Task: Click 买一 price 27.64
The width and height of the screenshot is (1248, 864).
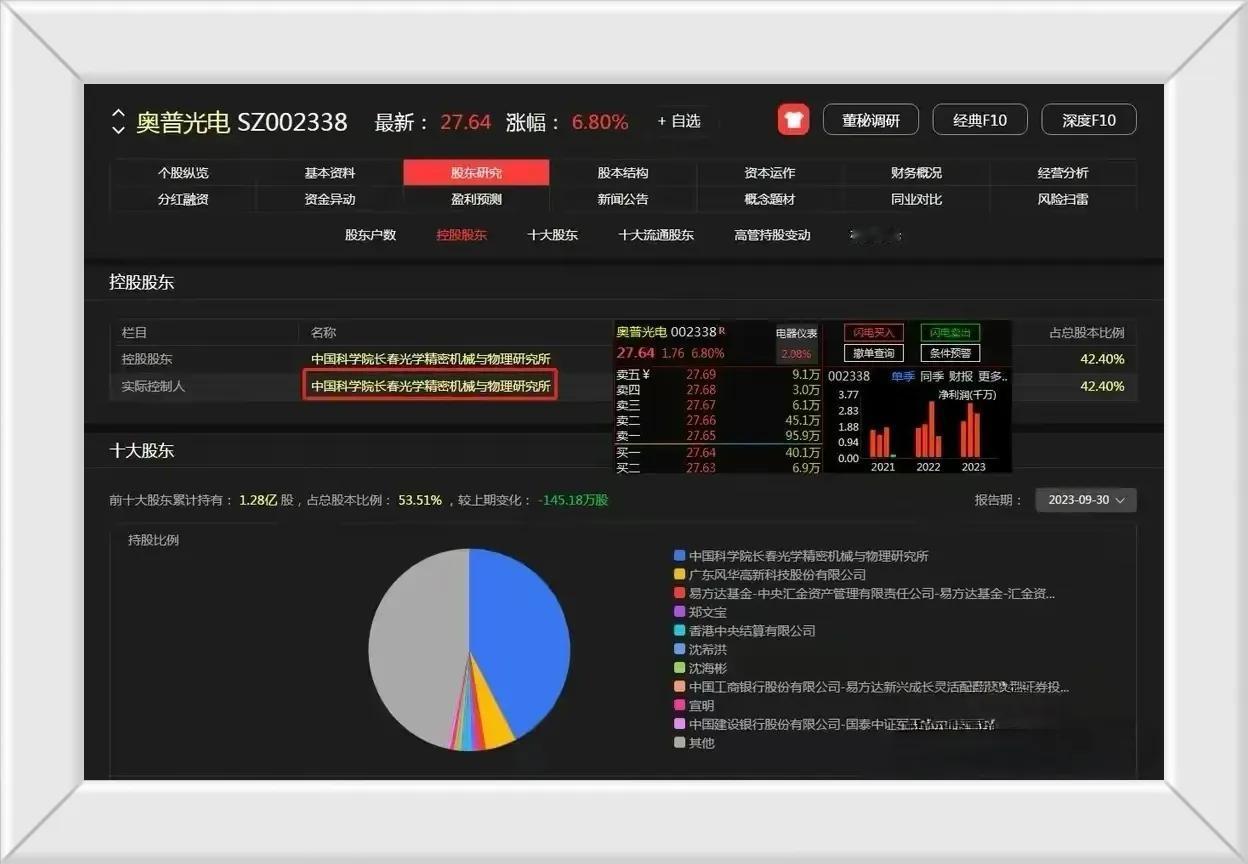Action: point(701,453)
